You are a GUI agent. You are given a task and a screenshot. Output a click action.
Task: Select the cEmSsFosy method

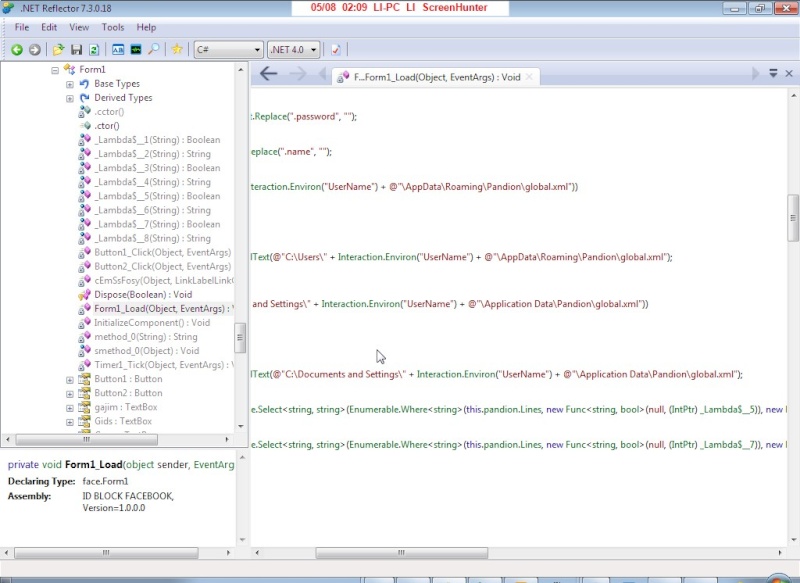164,281
